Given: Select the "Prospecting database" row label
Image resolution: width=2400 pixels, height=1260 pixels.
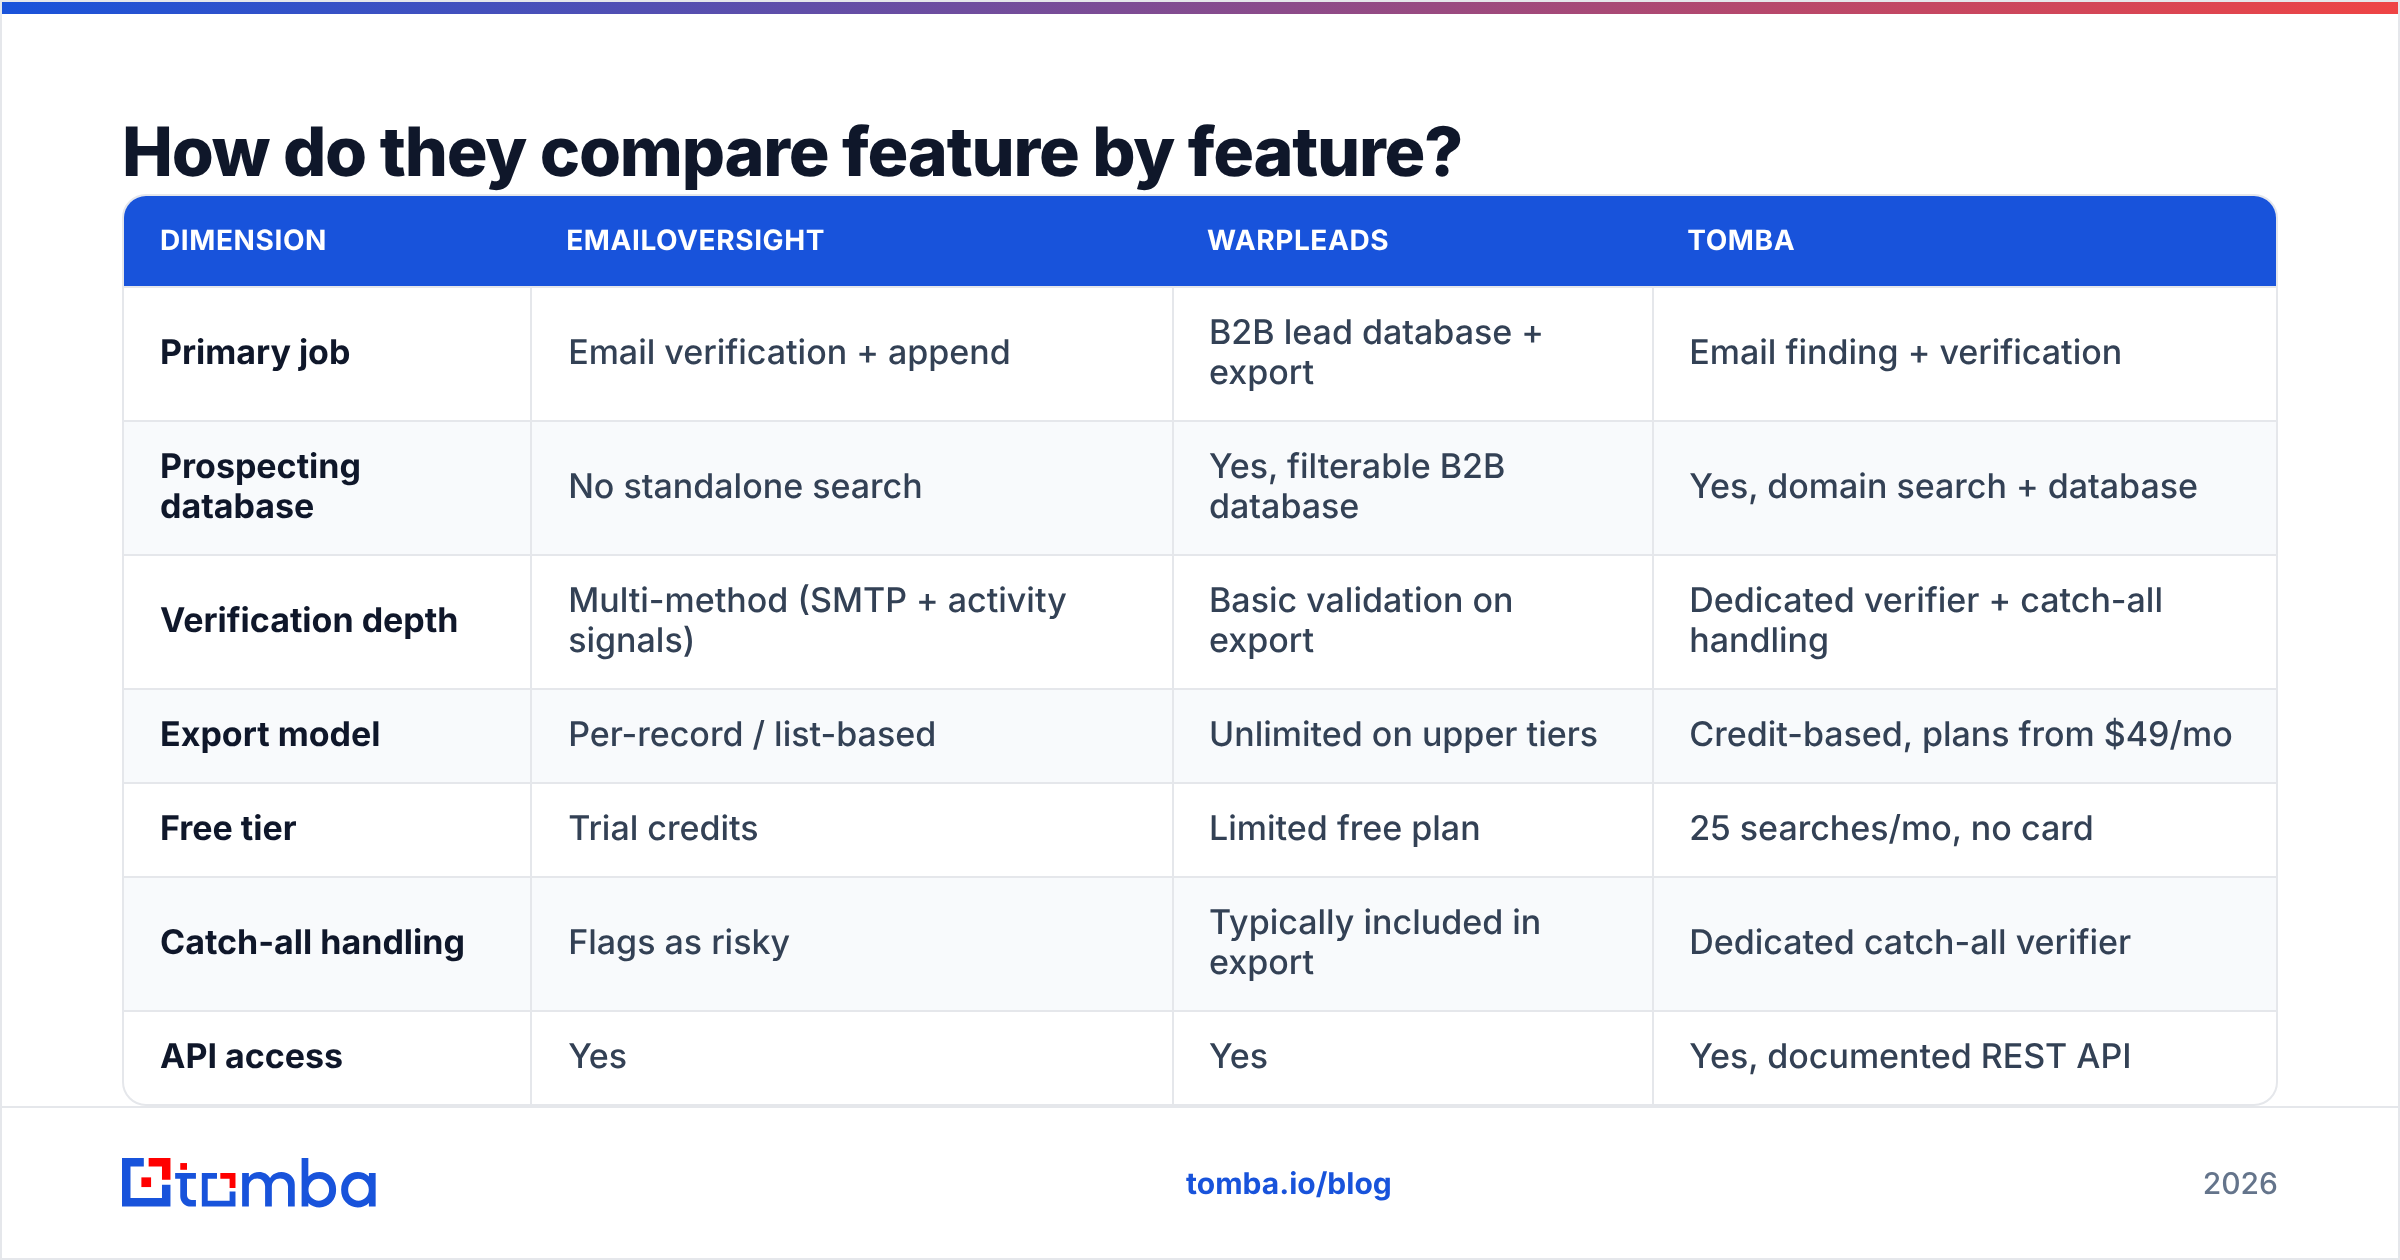Looking at the screenshot, I should (x=260, y=487).
